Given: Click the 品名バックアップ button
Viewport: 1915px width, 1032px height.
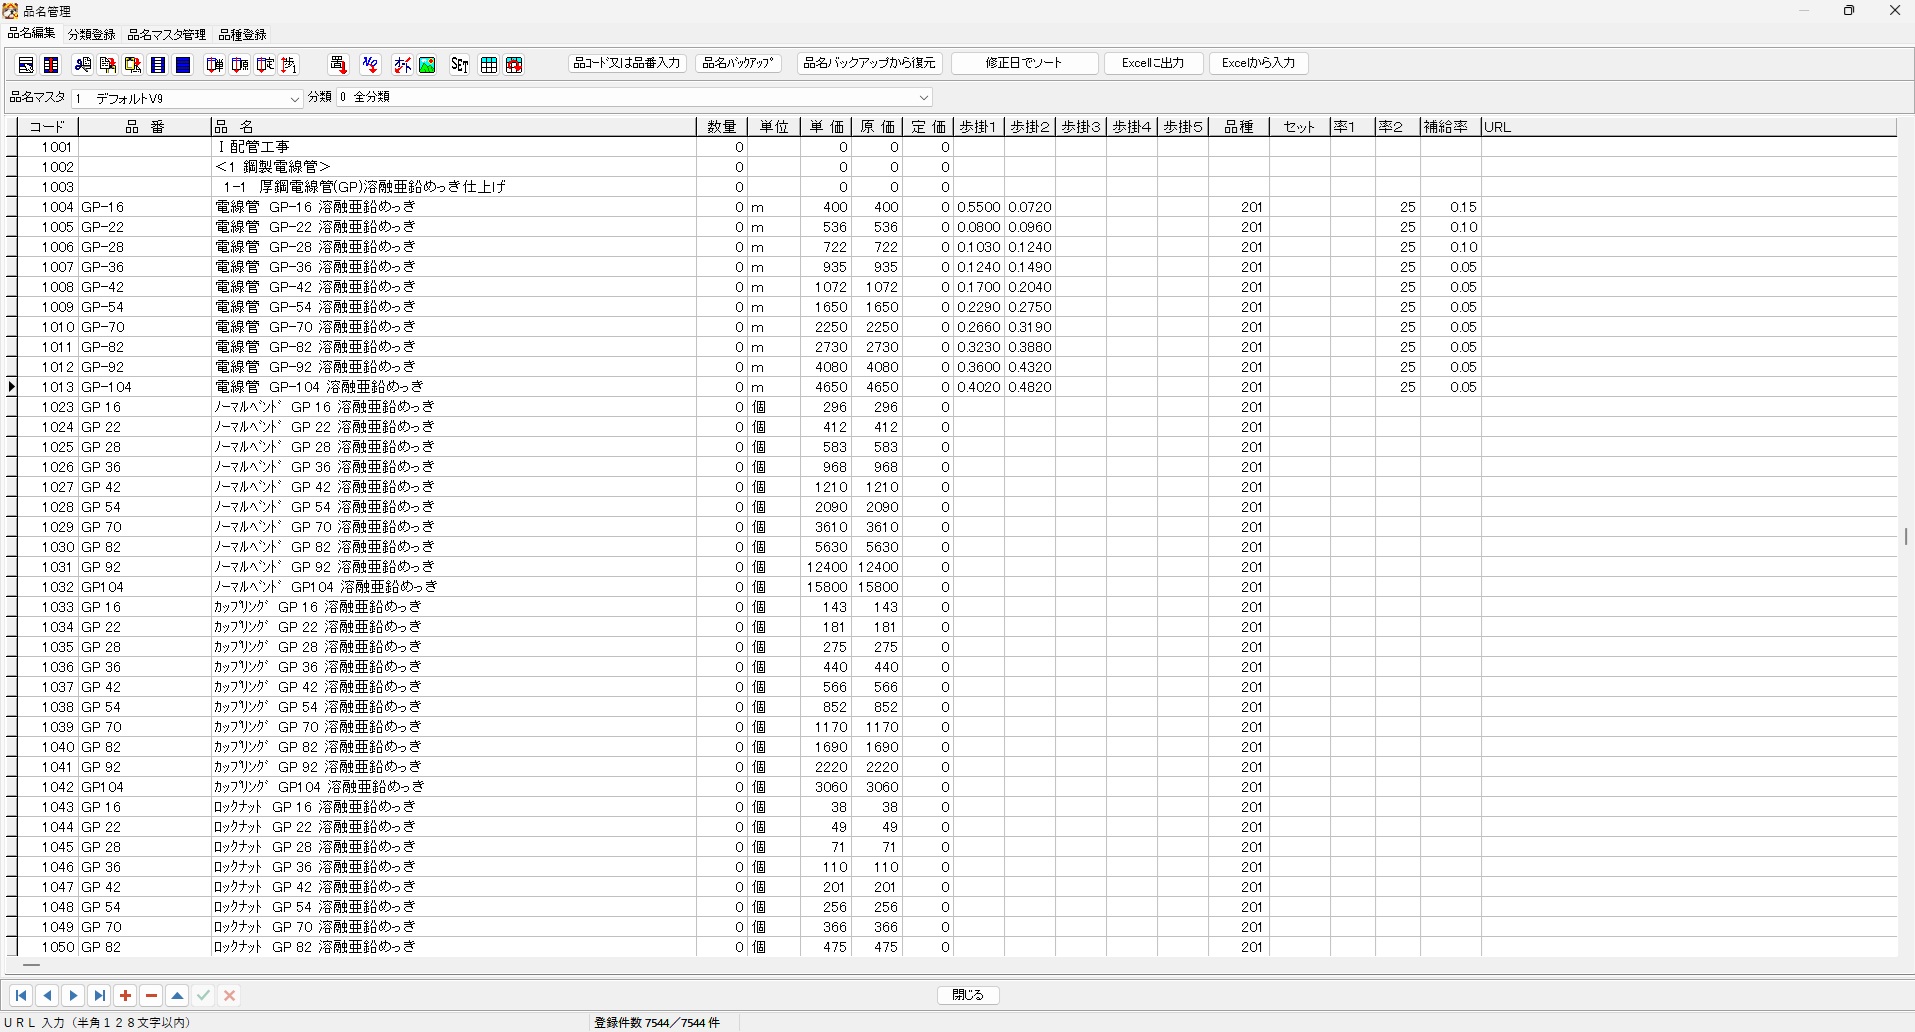Looking at the screenshot, I should click(739, 63).
